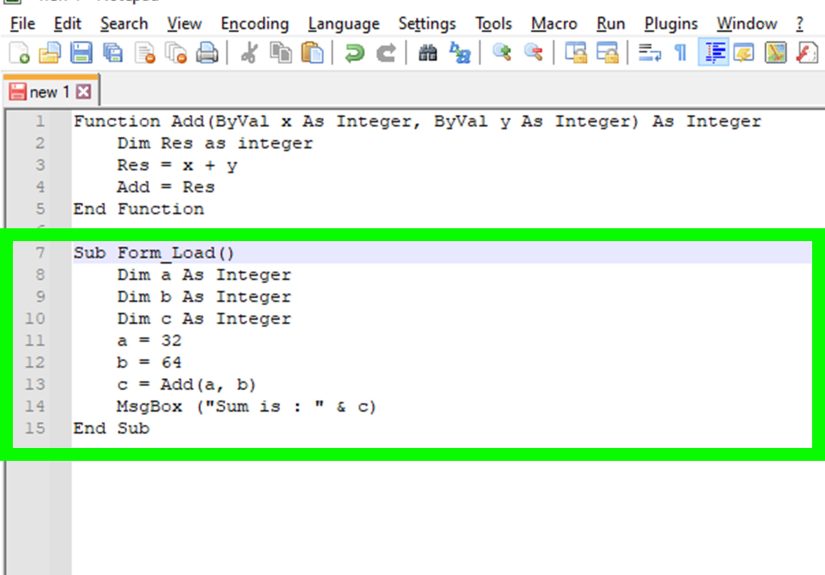Viewport: 825px width, 575px height.
Task: Close the 'new 1' tab with its X
Action: click(83, 92)
